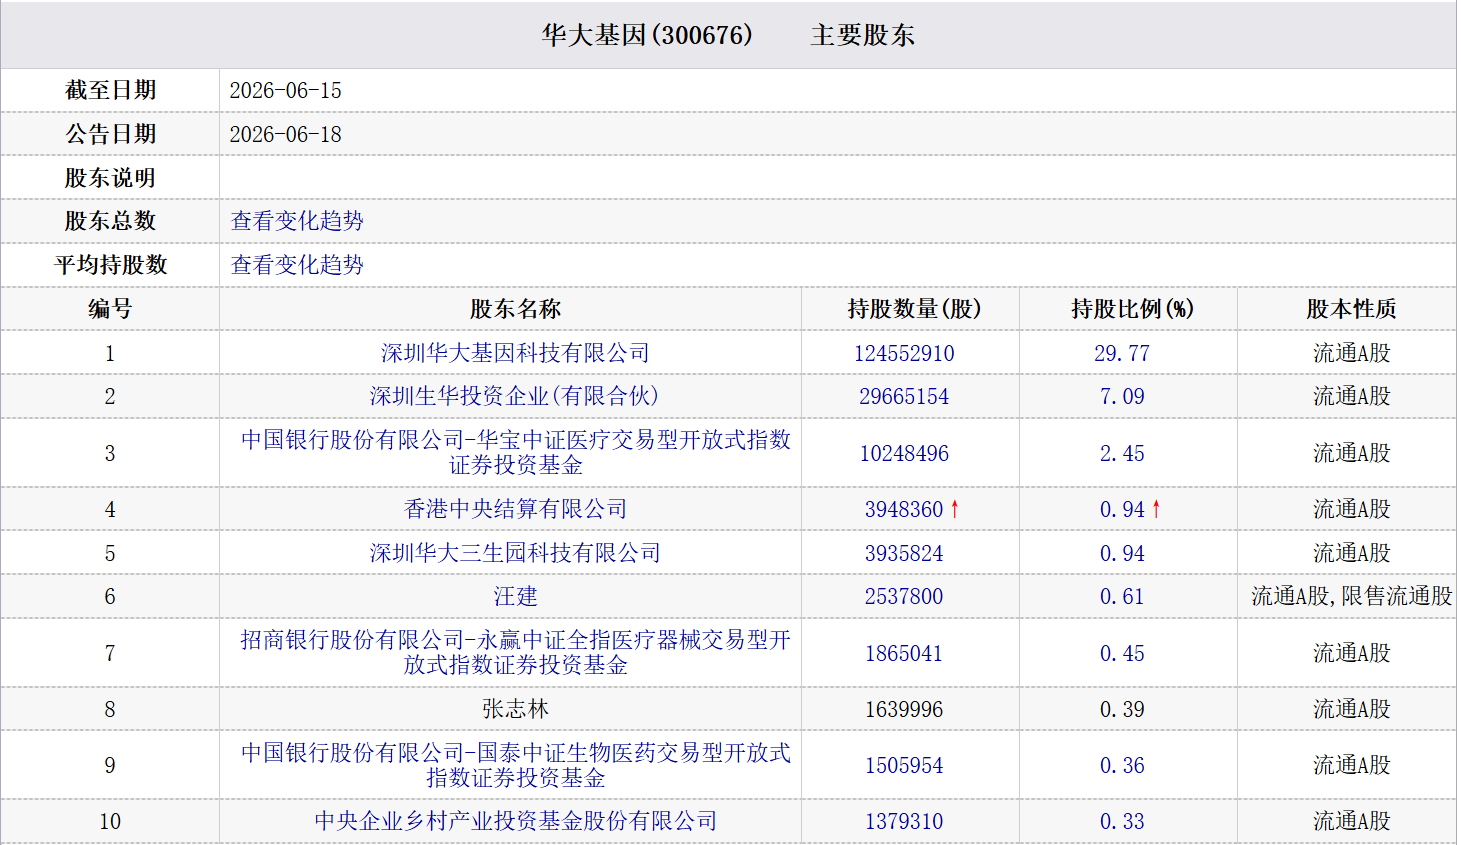The height and width of the screenshot is (845, 1461).
Task: Select the 股东名称 column header
Action: [515, 309]
